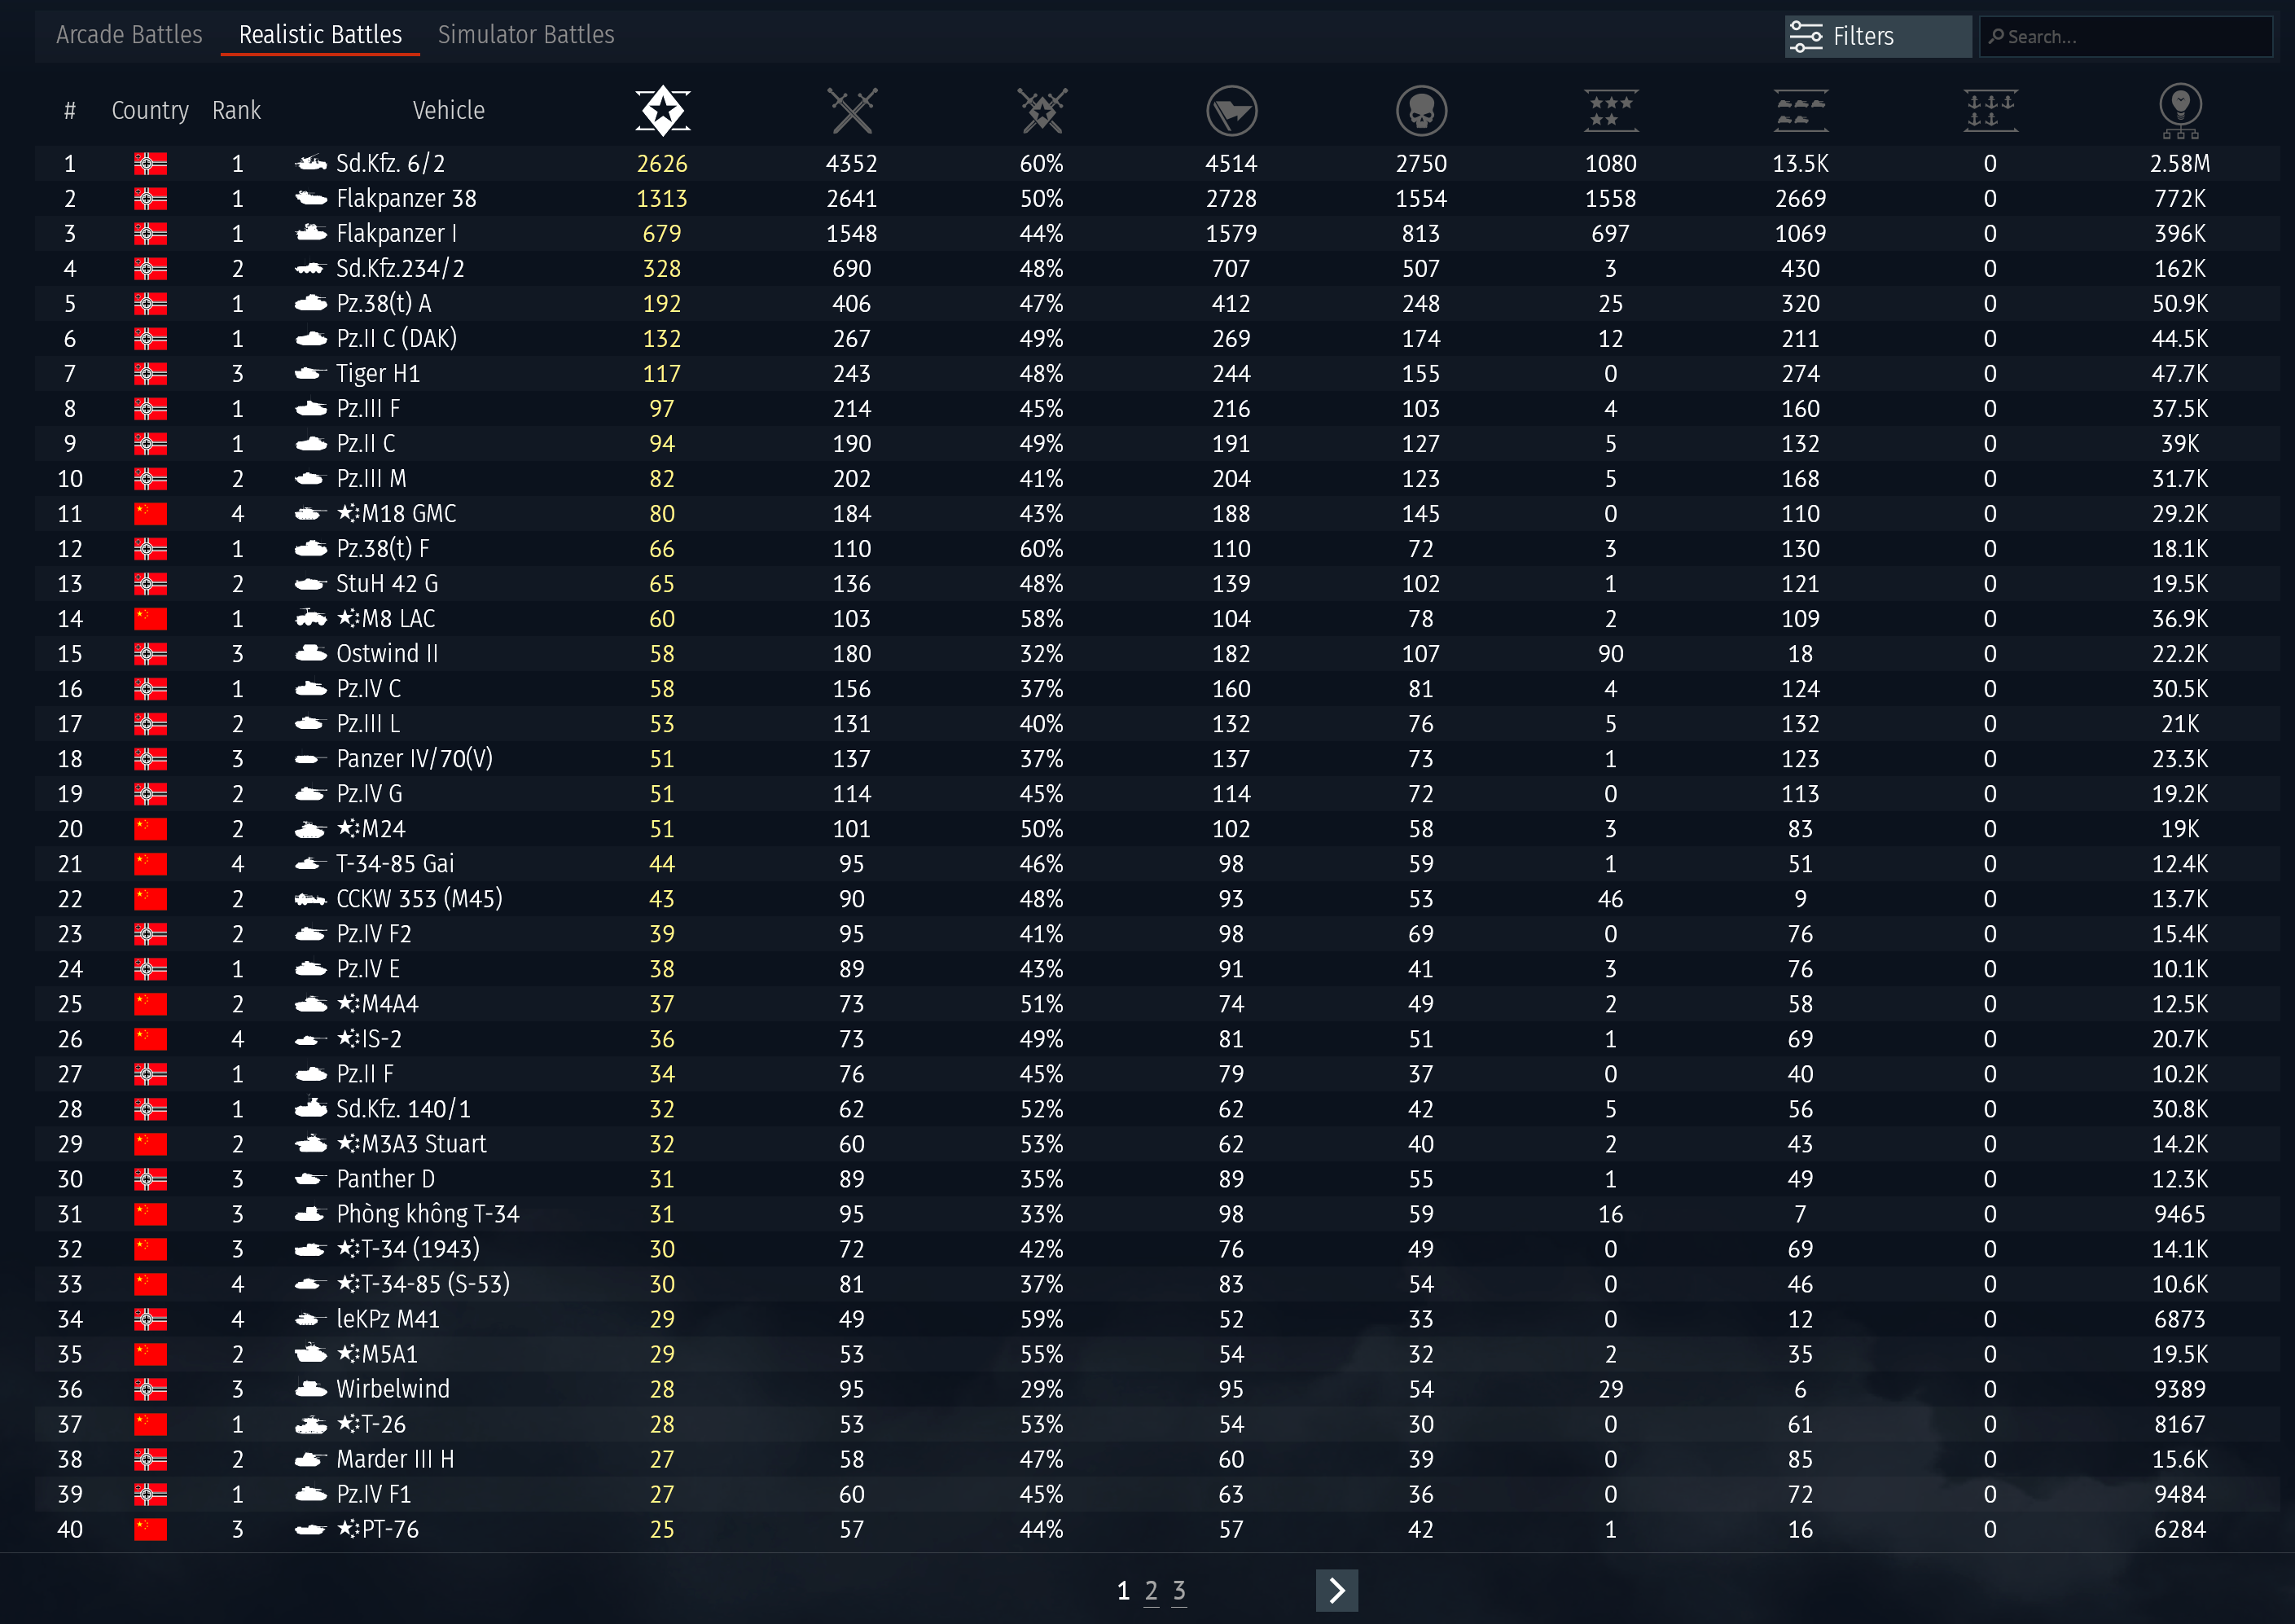This screenshot has height=1624, width=2295.
Task: Select the T-26 vehicle name
Action: click(x=371, y=1424)
